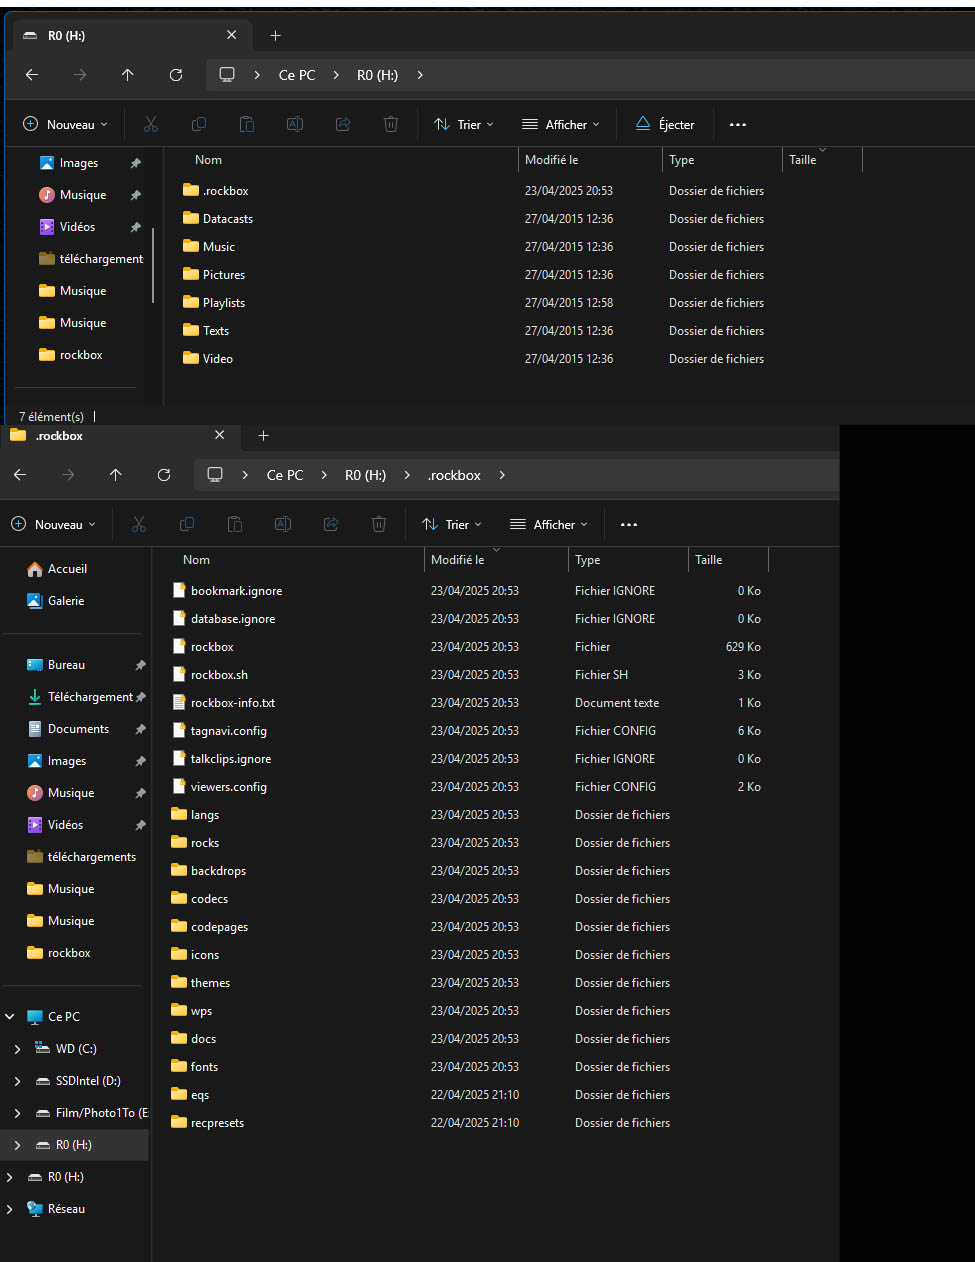Select Film/Photo1To drive in tree

coord(92,1113)
